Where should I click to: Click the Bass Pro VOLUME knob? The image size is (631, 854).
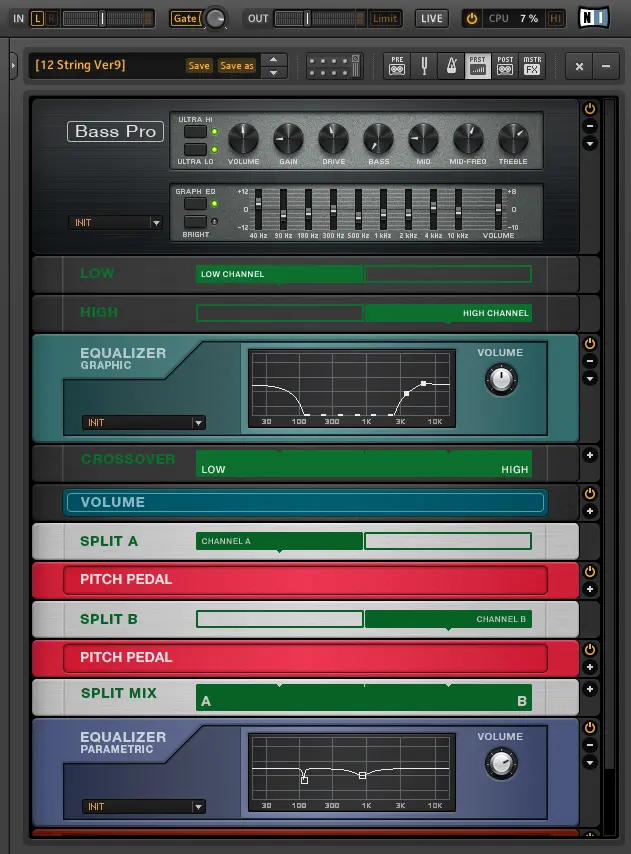click(x=243, y=138)
